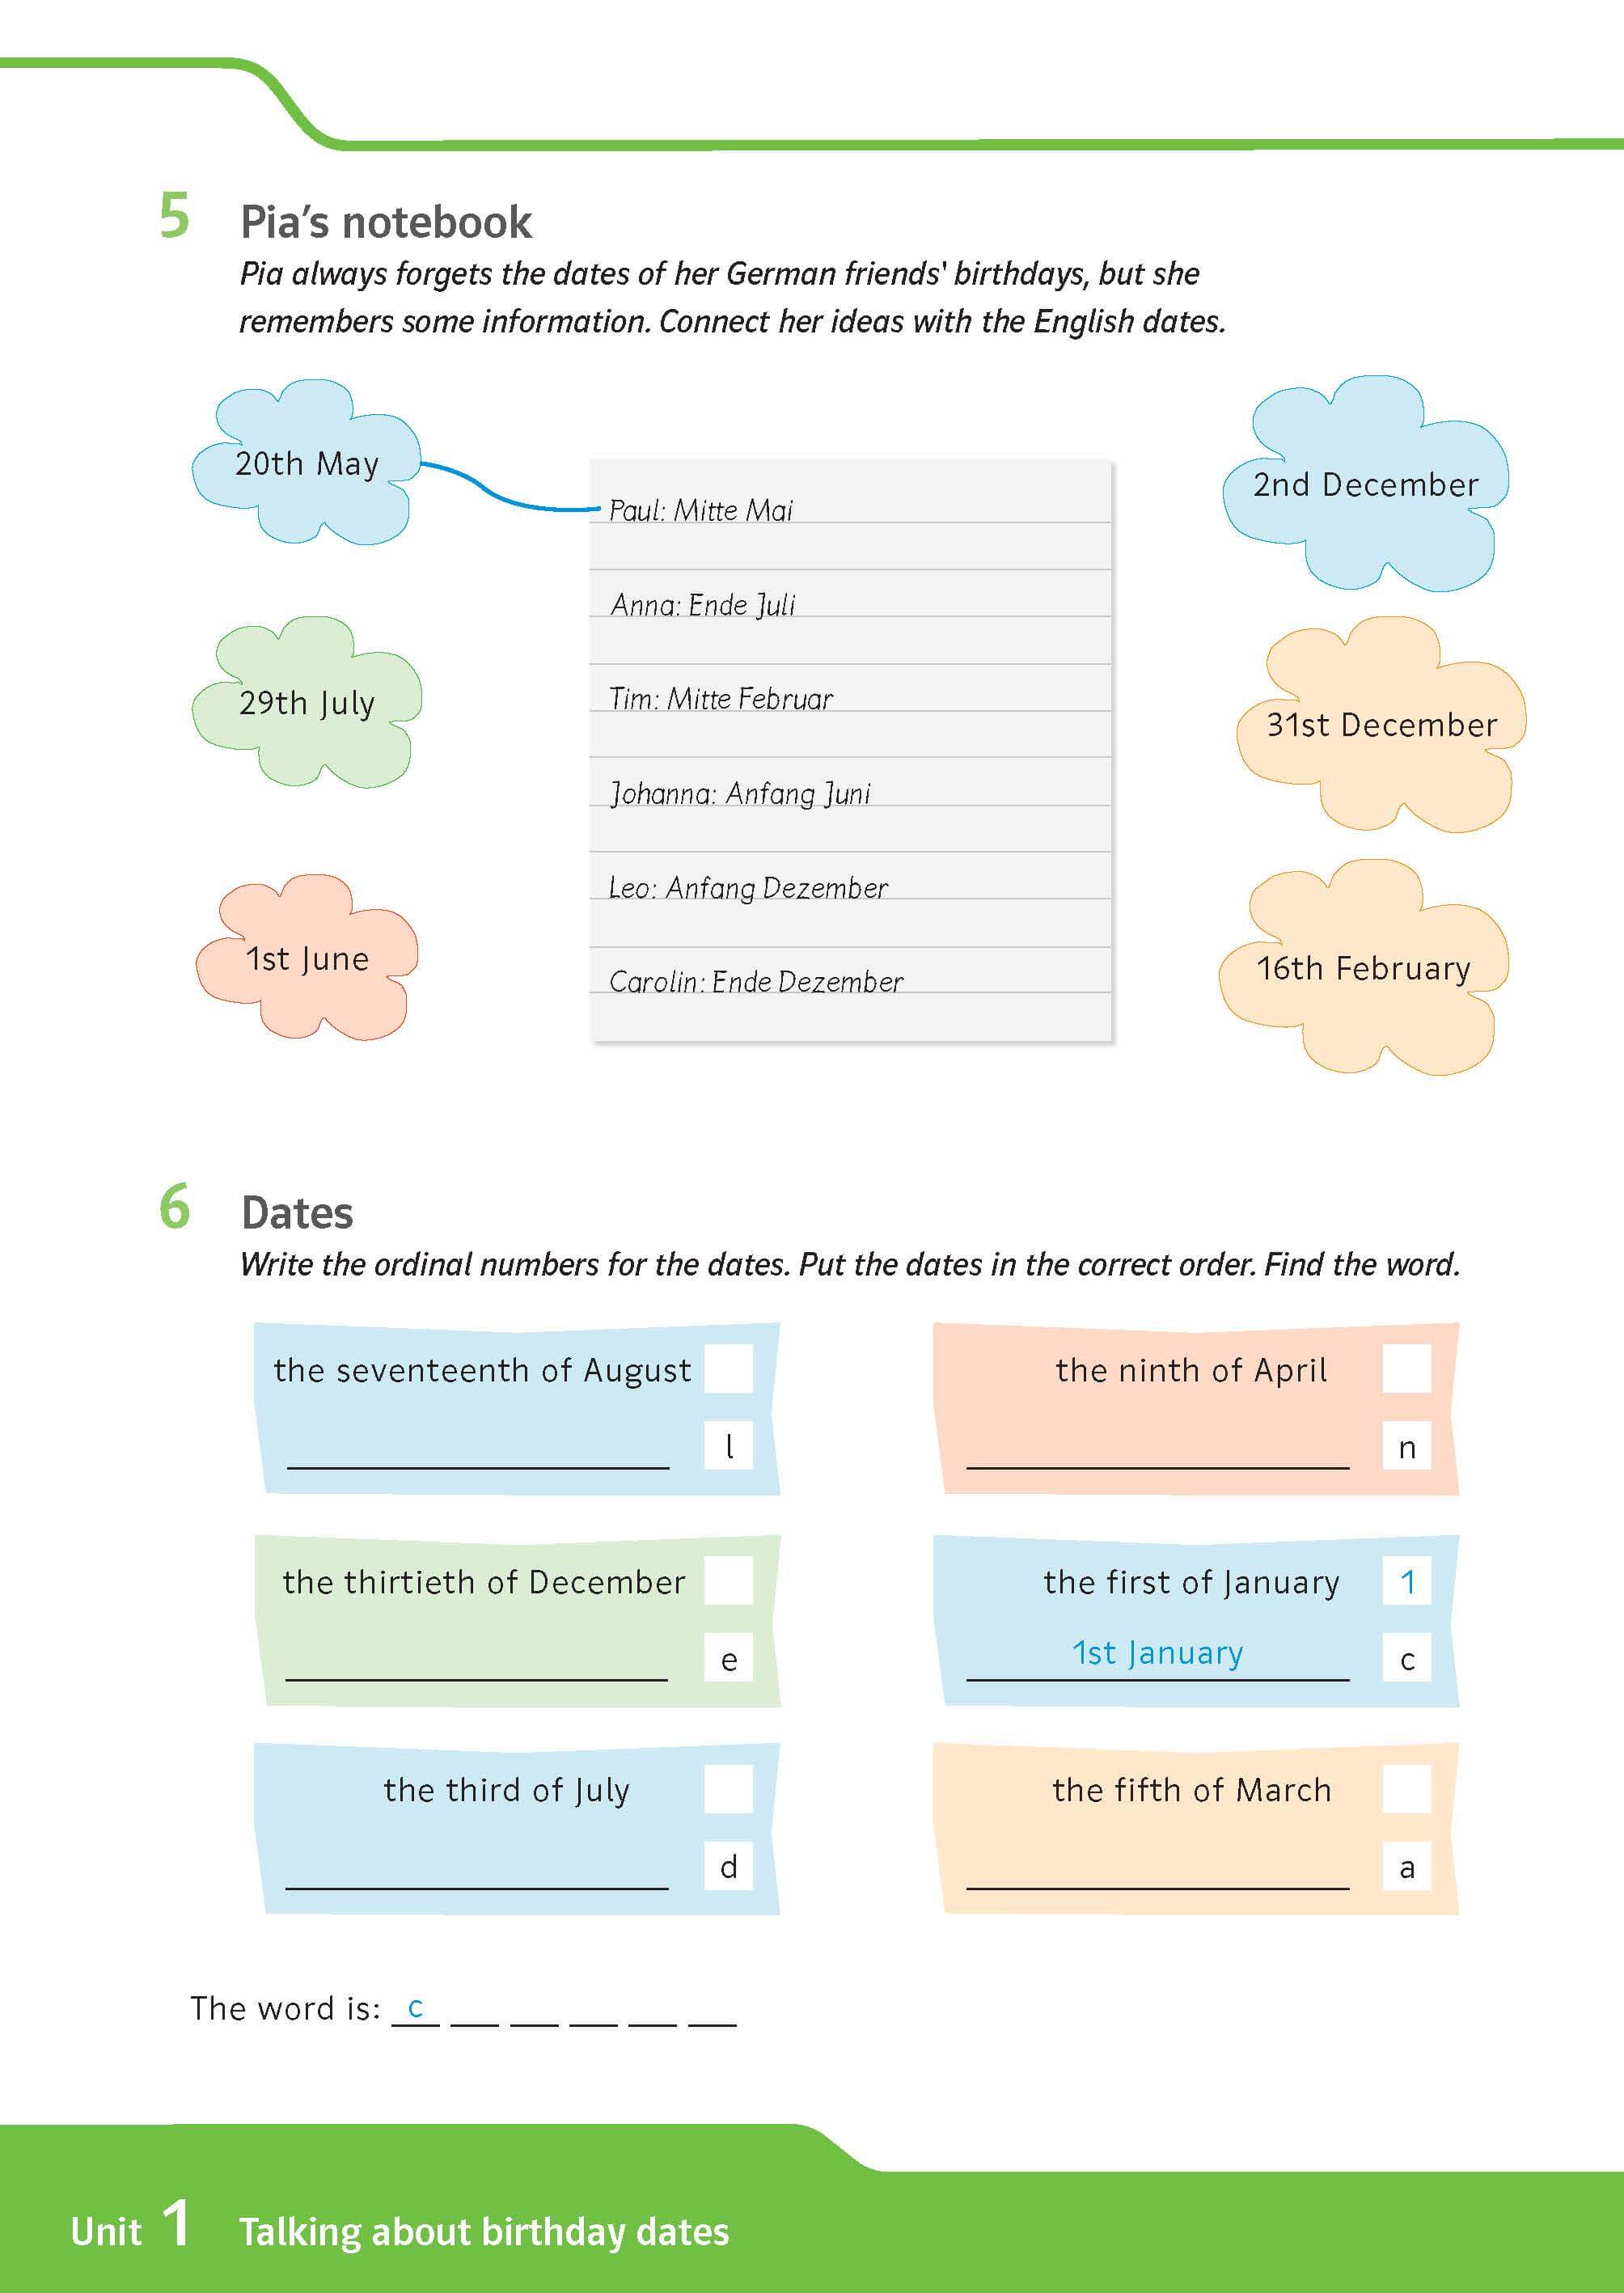
Task: Click the letter box labeled n
Action: pos(1407,1446)
